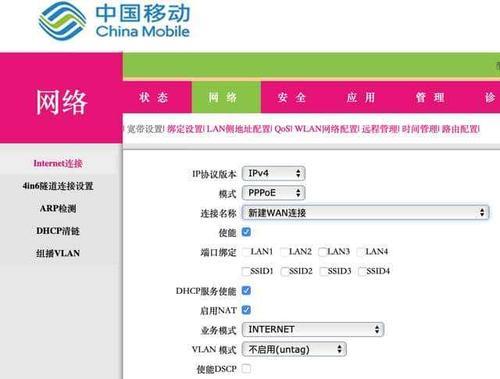500x379 pixels.
Task: Select 4in6隧道连接设置 in sidebar
Action: [58, 186]
